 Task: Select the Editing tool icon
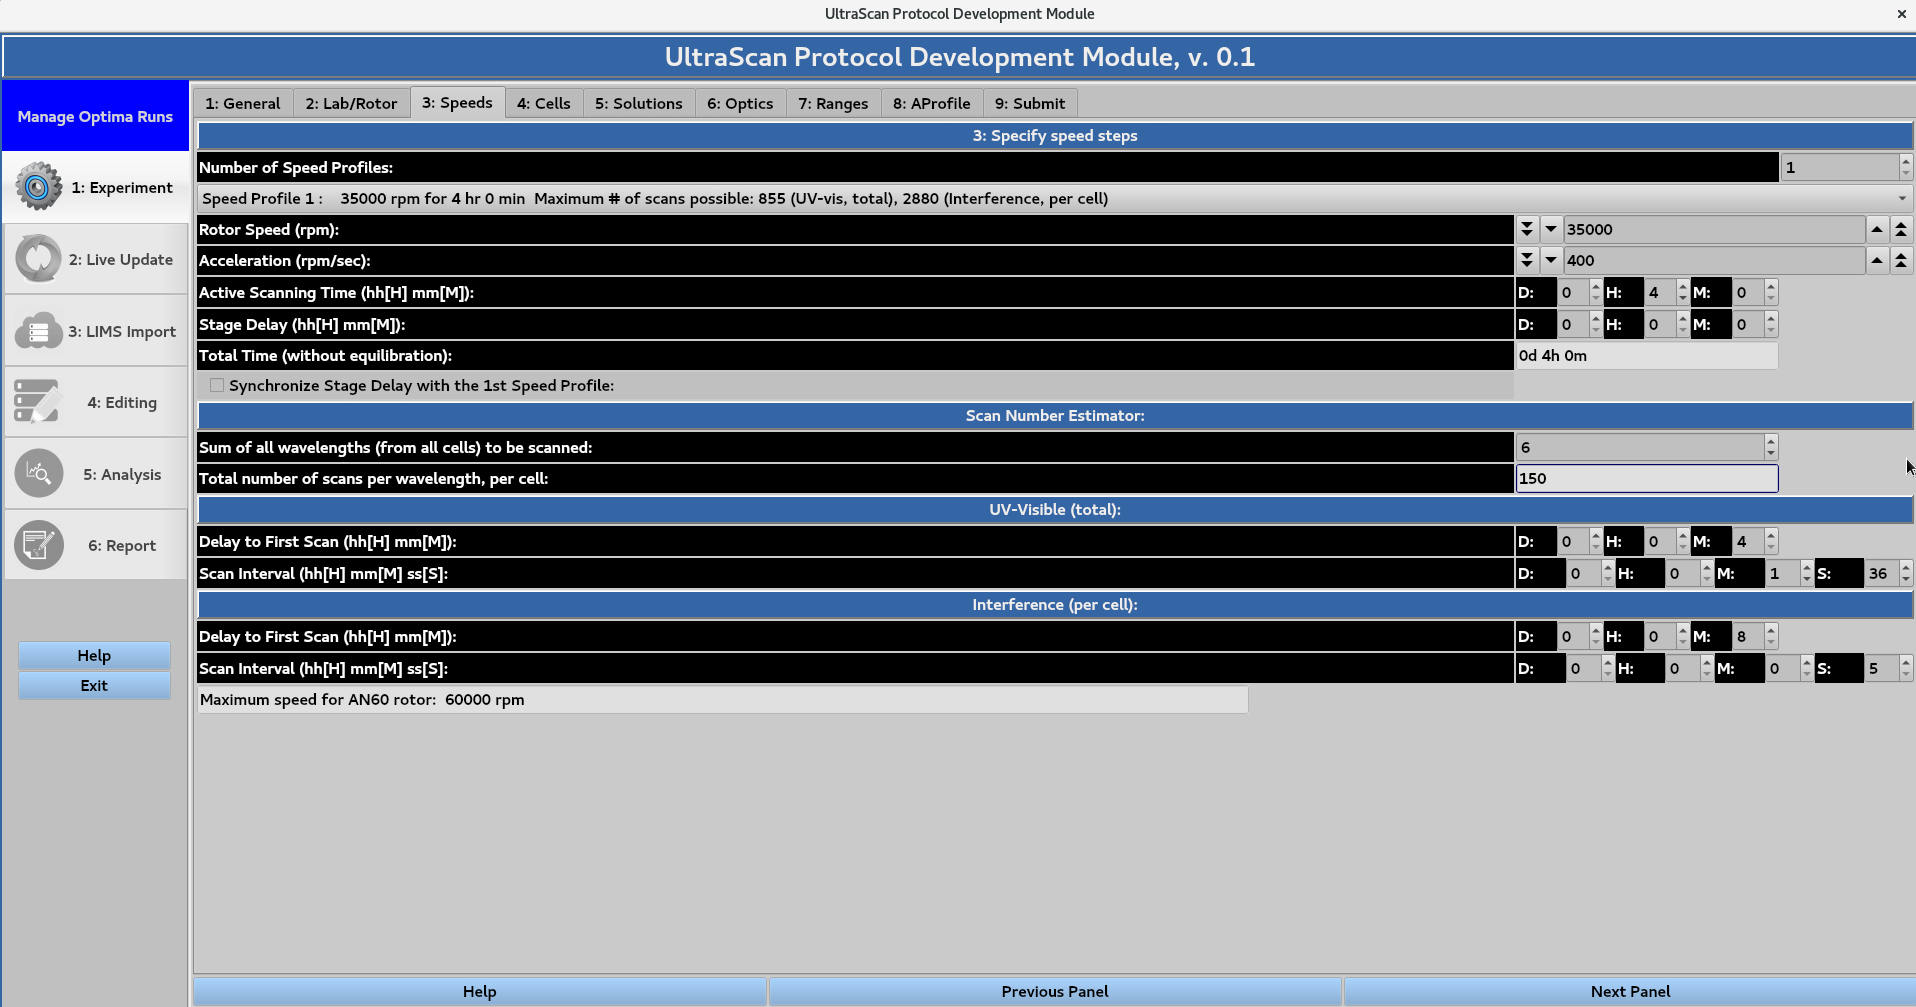pos(38,401)
